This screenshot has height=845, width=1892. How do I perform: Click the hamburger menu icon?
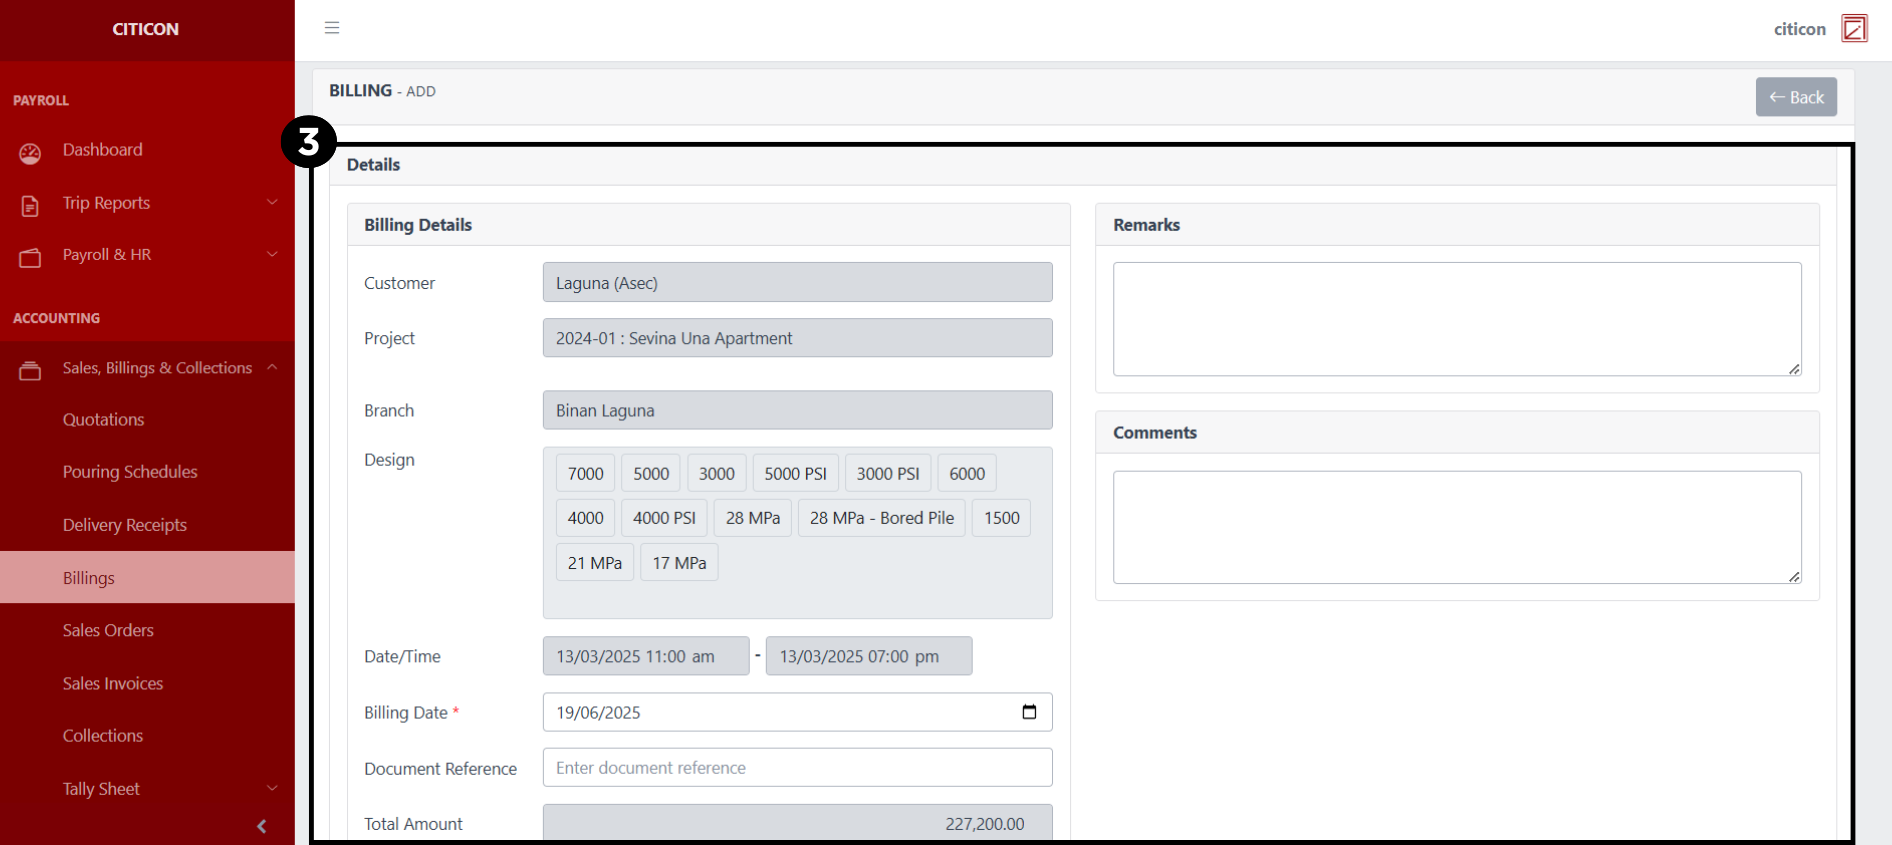click(332, 28)
